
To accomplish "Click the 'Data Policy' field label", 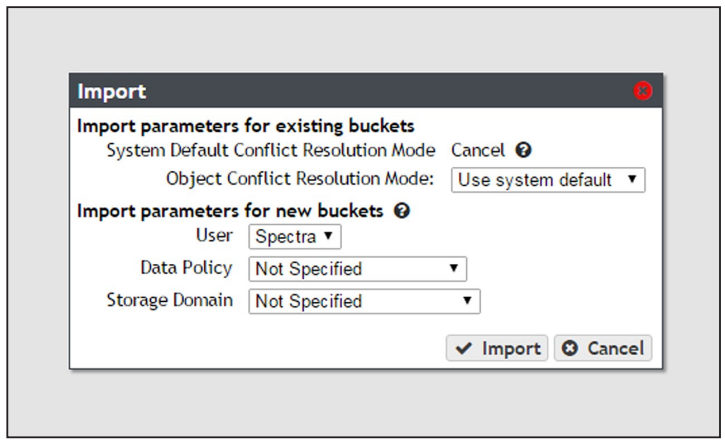I will point(186,268).
